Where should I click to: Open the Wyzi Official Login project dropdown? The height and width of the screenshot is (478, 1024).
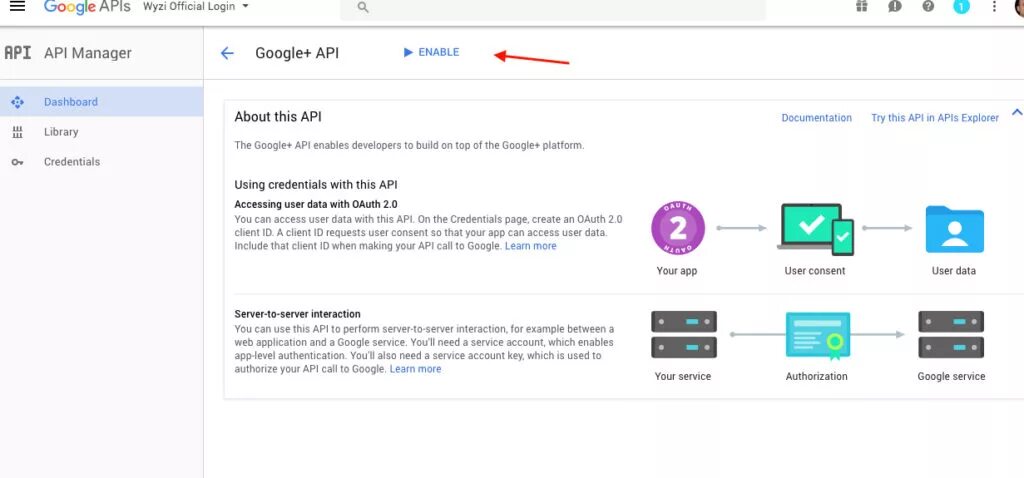tap(196, 6)
